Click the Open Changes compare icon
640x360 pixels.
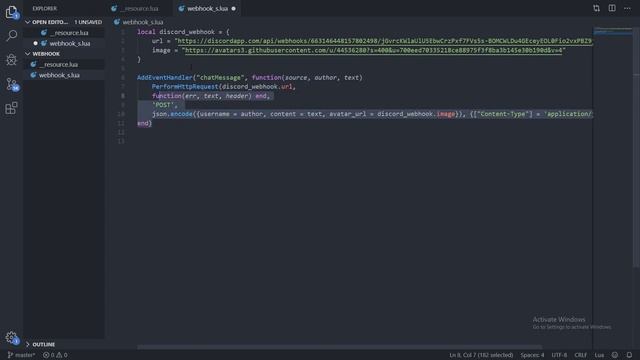point(596,8)
